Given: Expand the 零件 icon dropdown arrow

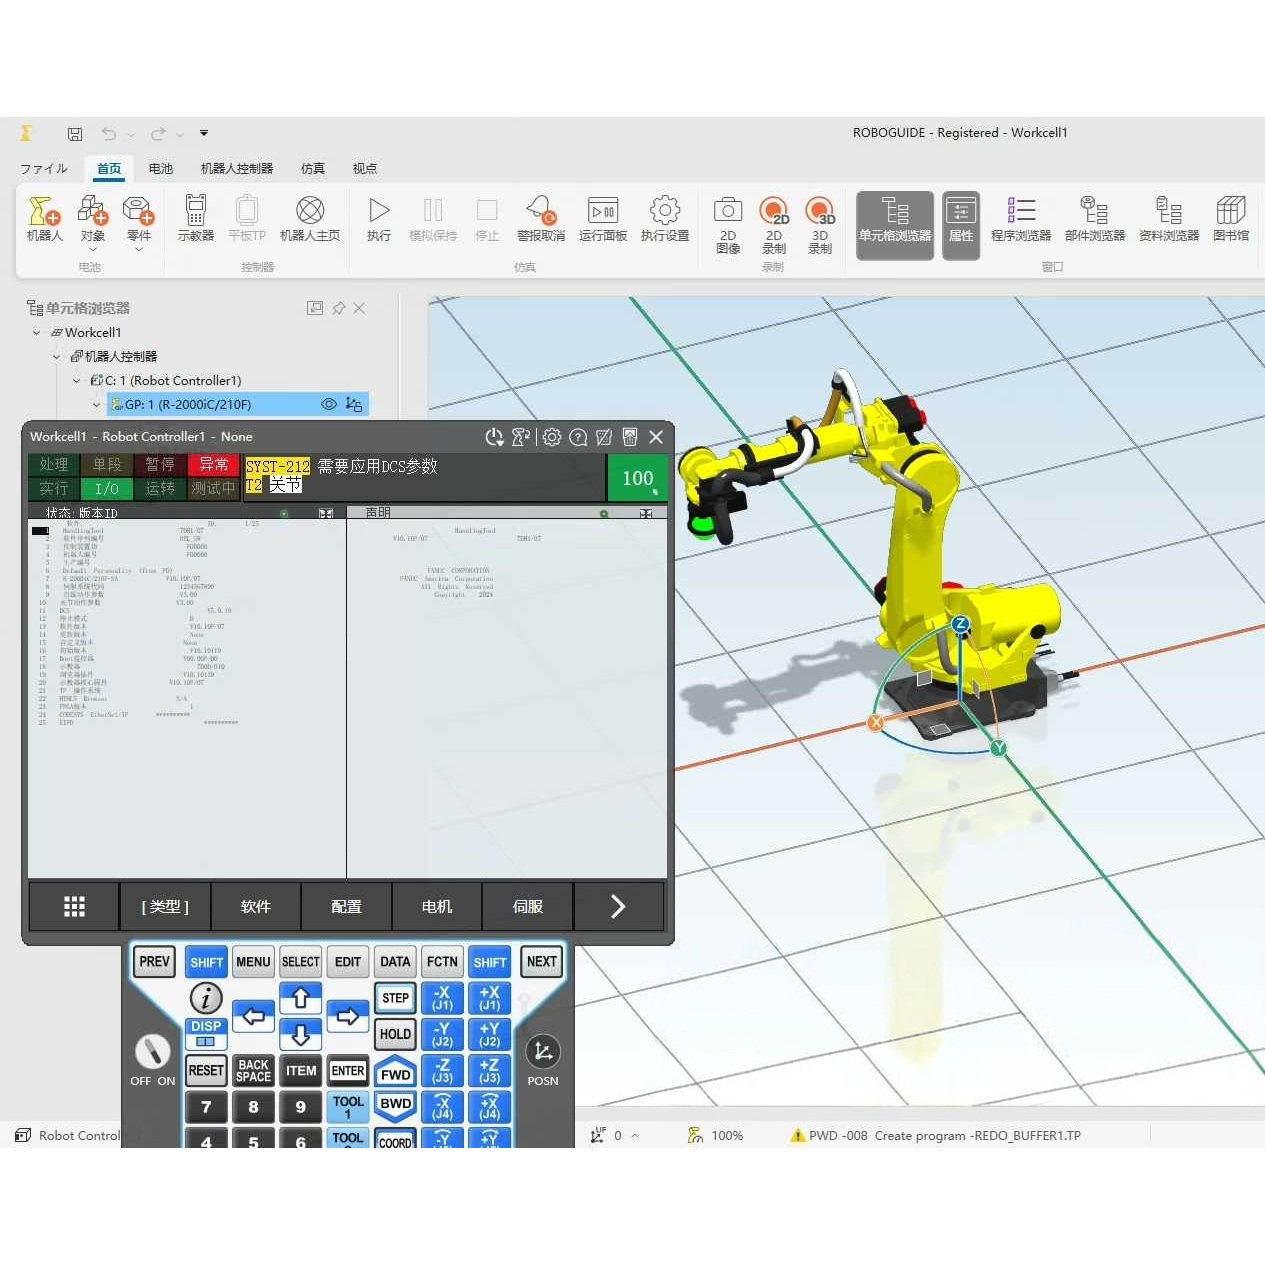Looking at the screenshot, I should [x=138, y=250].
